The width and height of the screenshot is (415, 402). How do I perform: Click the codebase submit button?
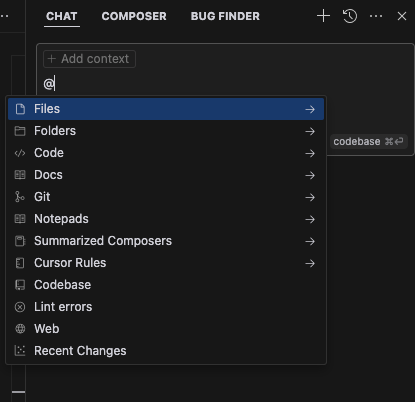pos(369,141)
